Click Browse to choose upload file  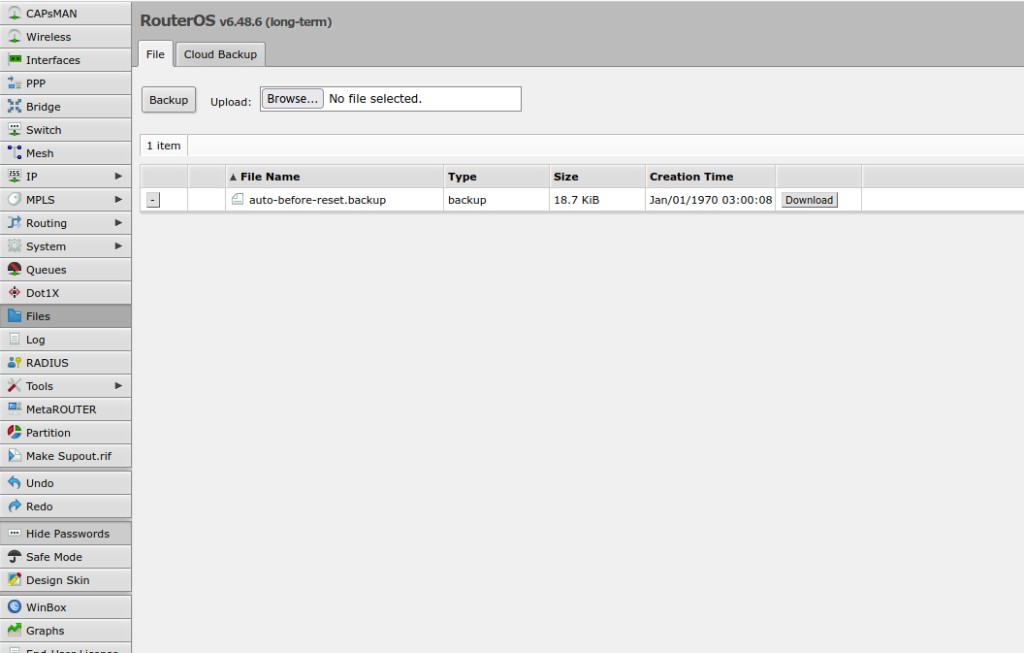click(292, 99)
